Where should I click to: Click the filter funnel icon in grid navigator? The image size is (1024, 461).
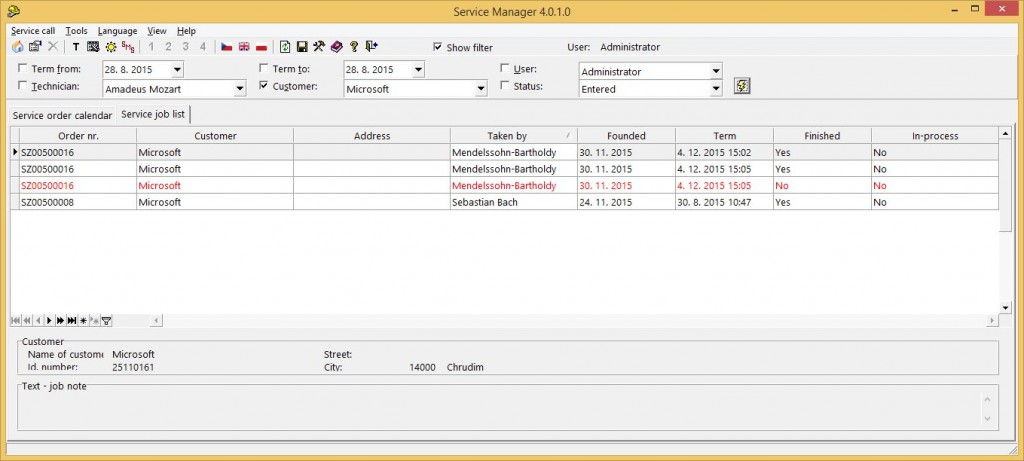[106, 320]
